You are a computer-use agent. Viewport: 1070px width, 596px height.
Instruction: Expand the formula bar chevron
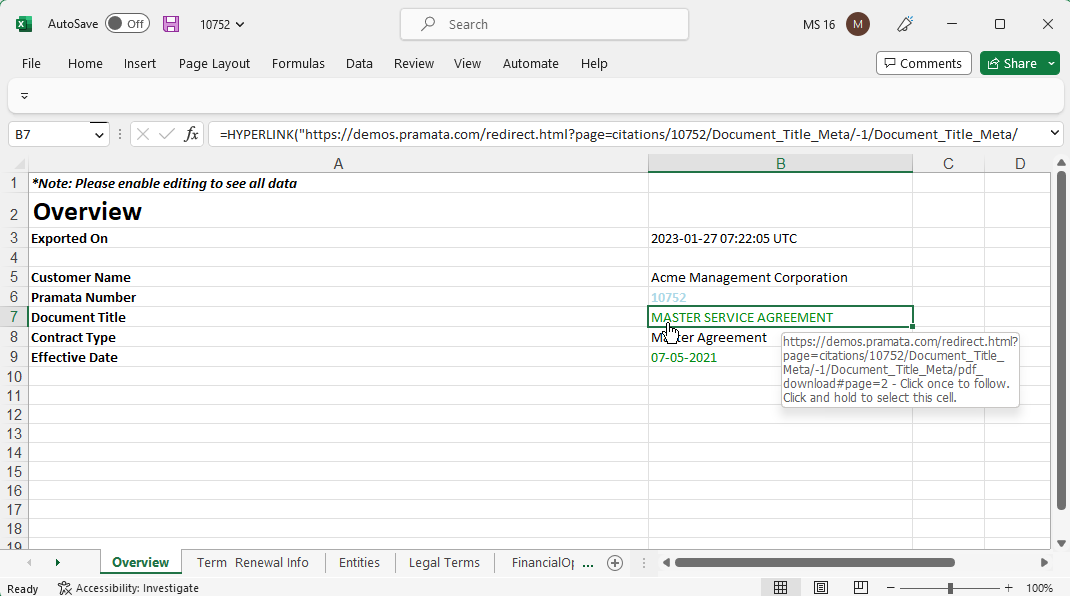(1054, 133)
